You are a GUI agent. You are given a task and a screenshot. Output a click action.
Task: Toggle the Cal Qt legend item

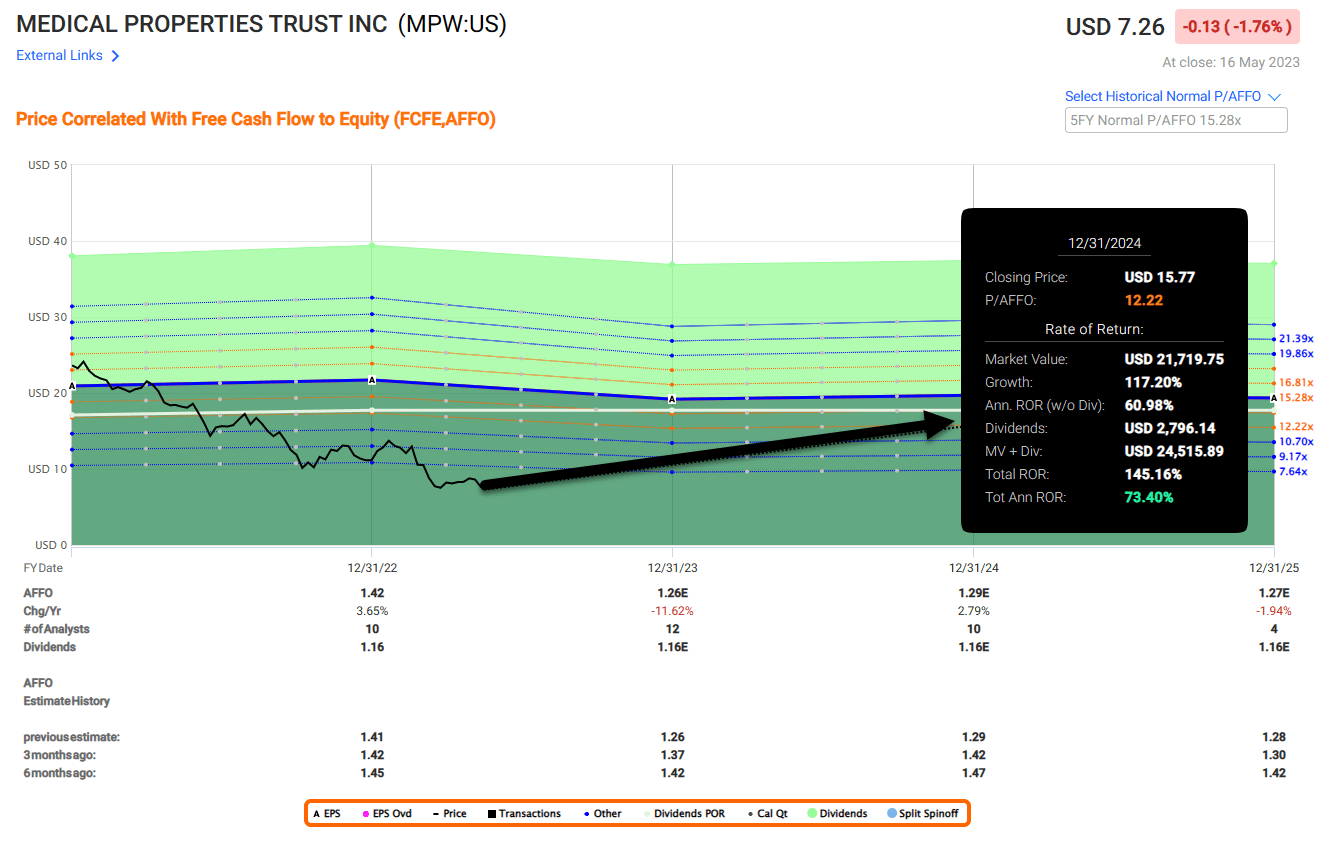pyautogui.click(x=767, y=814)
